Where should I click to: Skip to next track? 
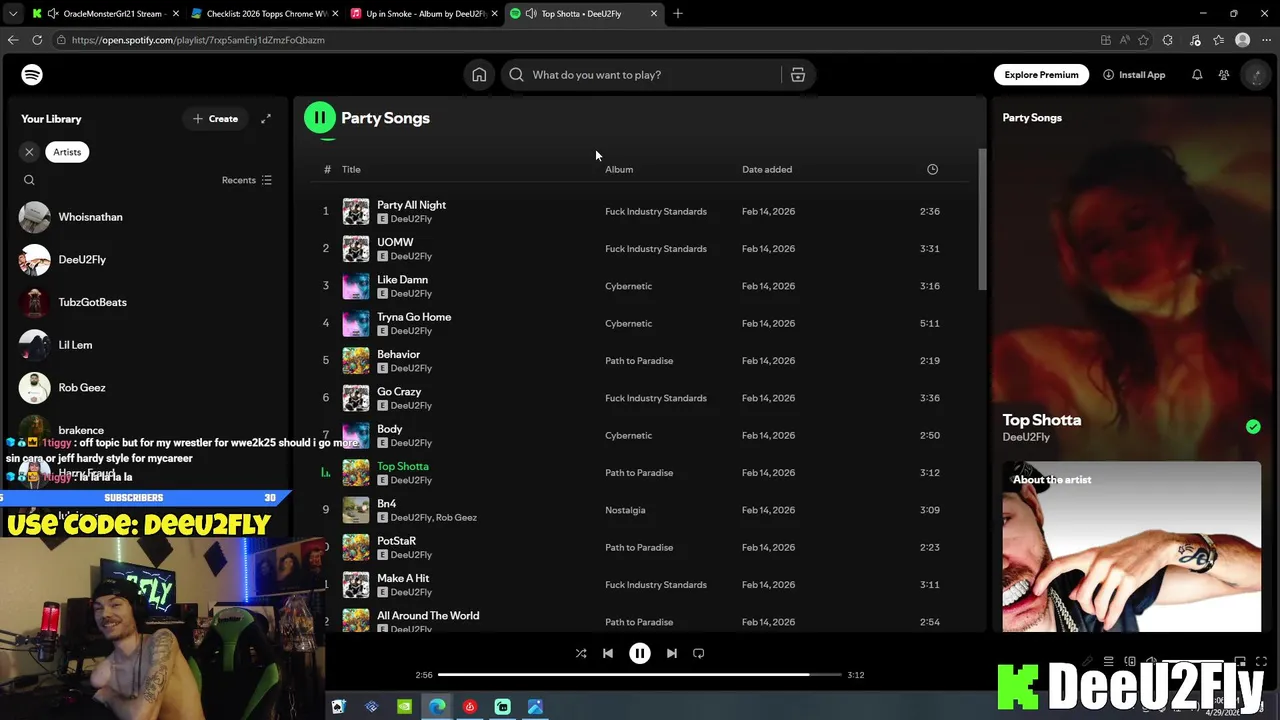[x=672, y=653]
